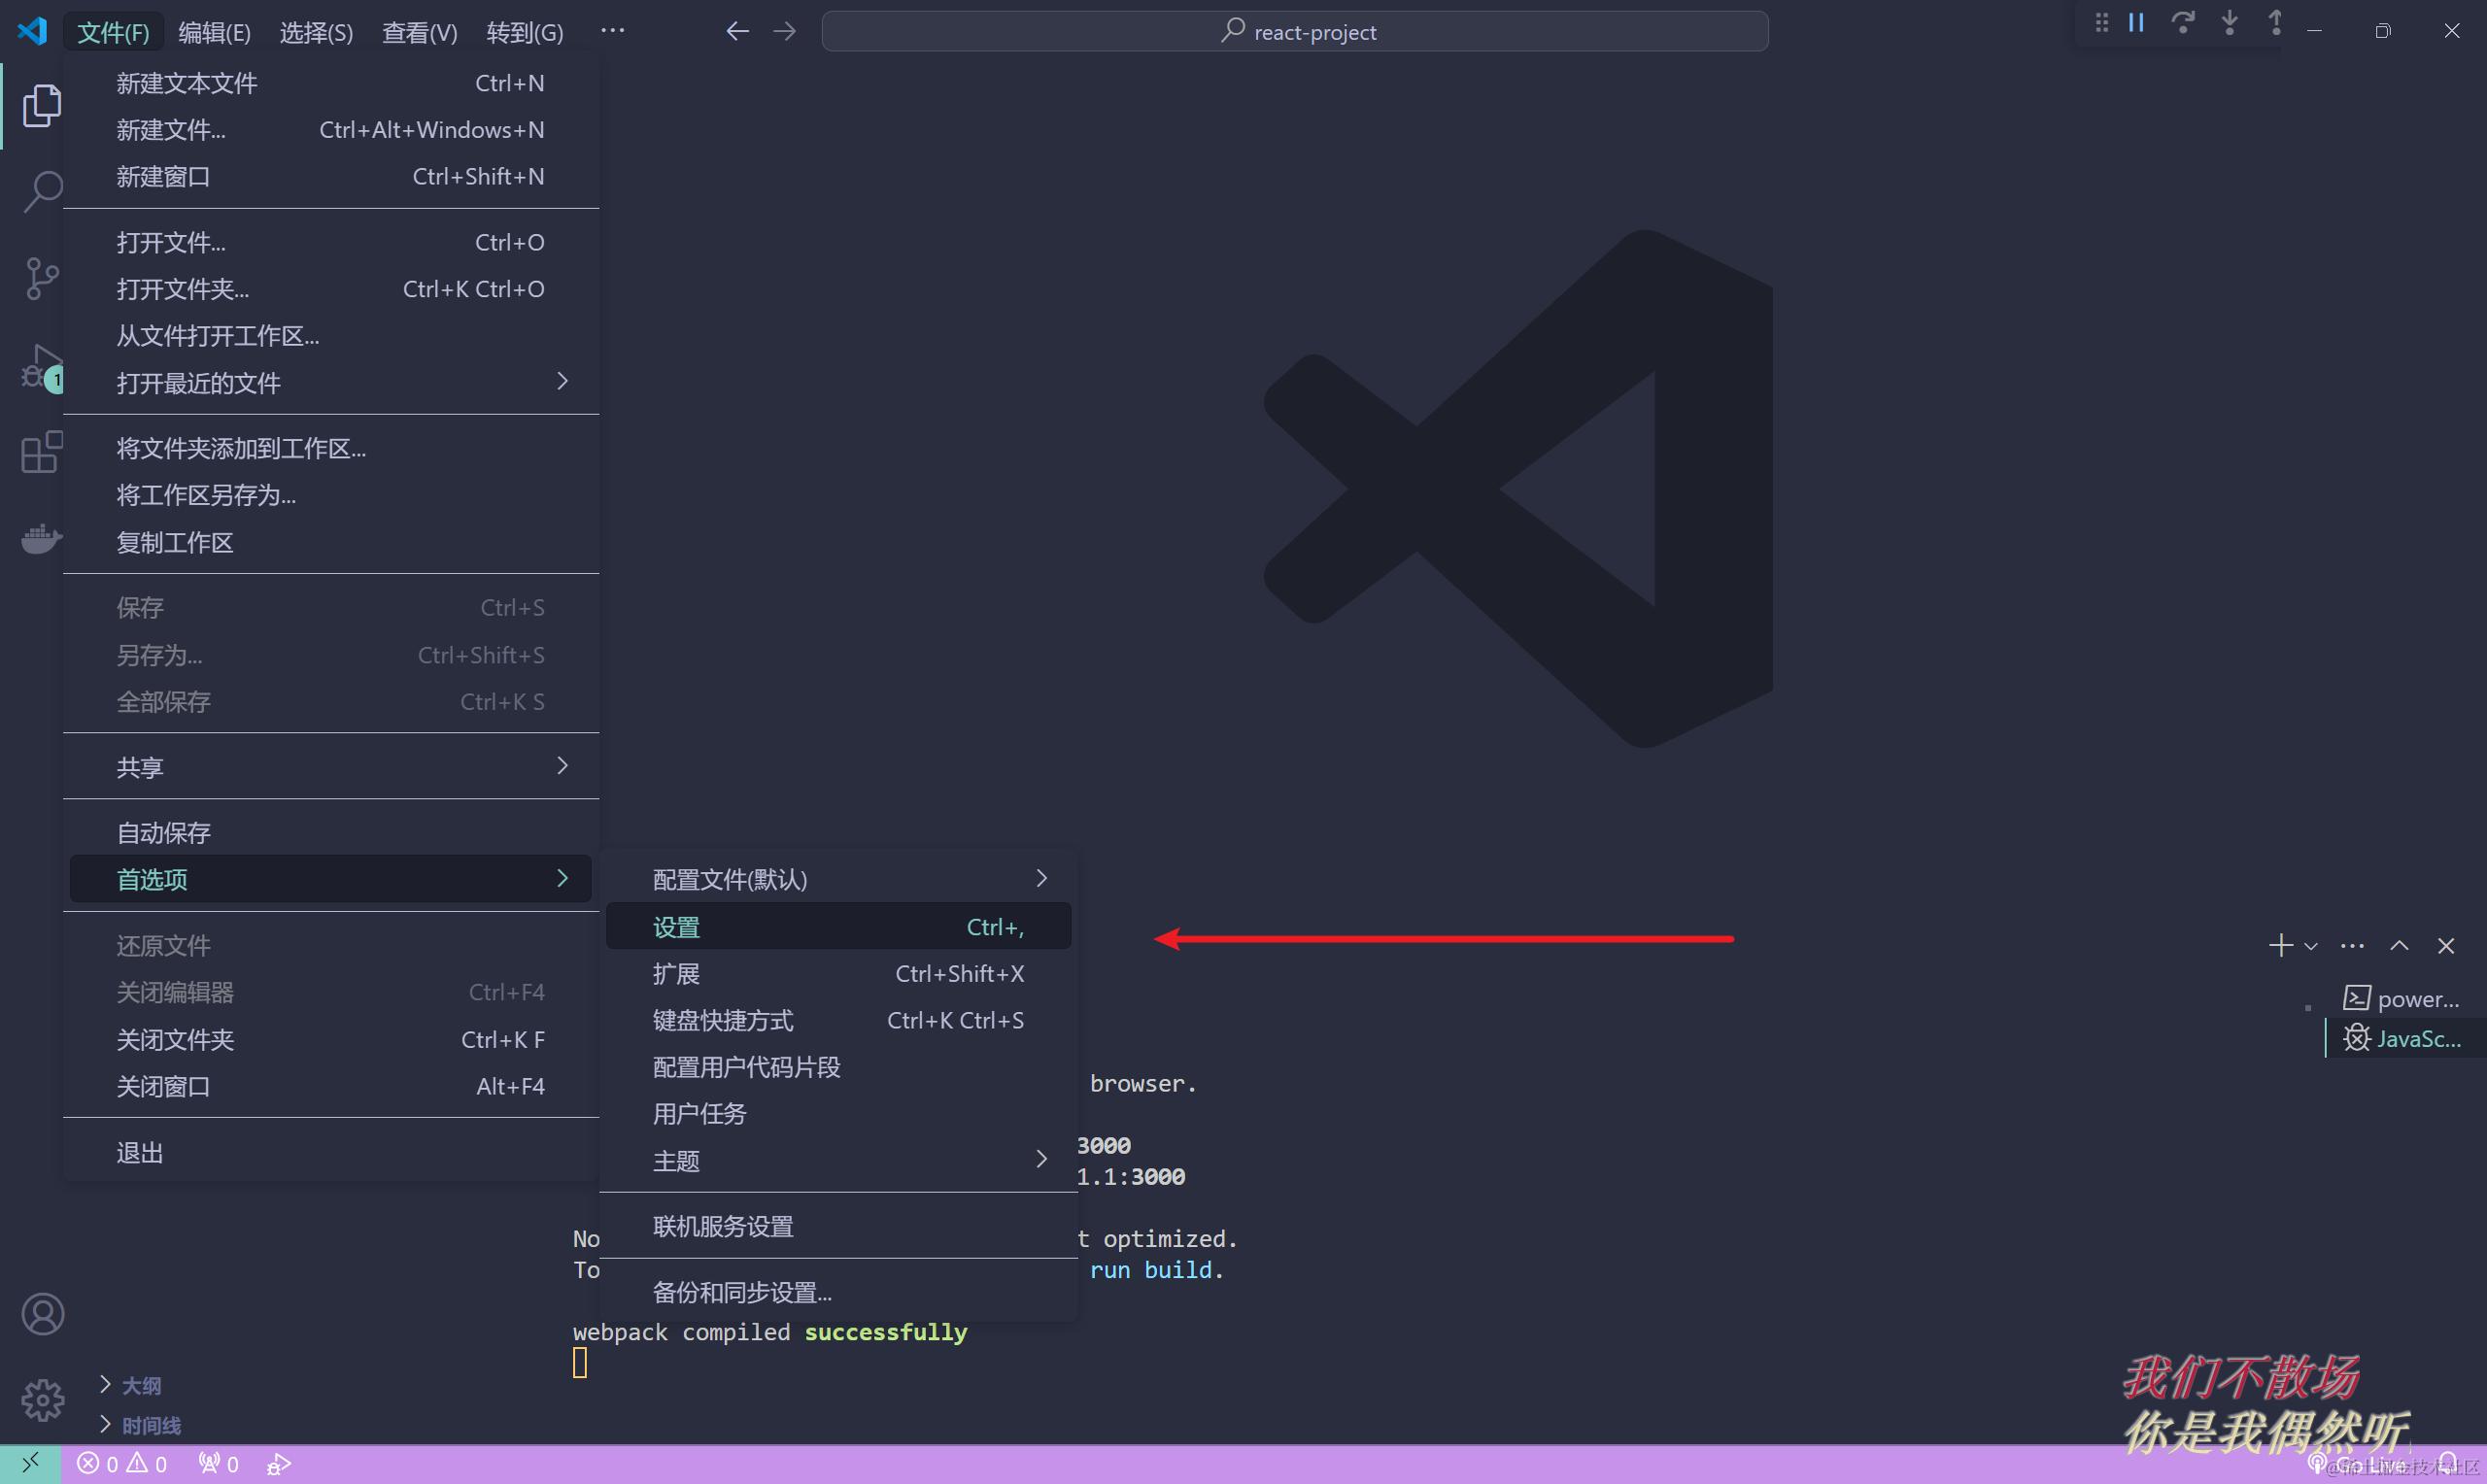Click the Manage gear icon
This screenshot has height=1484, width=2487.
[42, 1400]
